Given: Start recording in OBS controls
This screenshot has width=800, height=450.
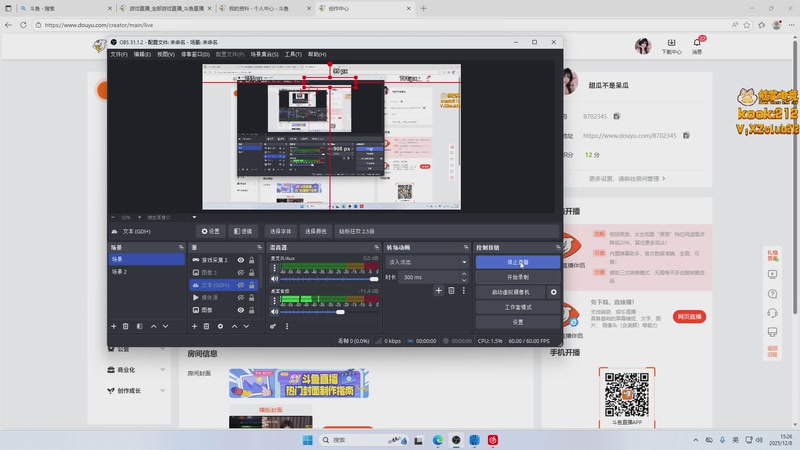Looking at the screenshot, I should pyautogui.click(x=518, y=277).
